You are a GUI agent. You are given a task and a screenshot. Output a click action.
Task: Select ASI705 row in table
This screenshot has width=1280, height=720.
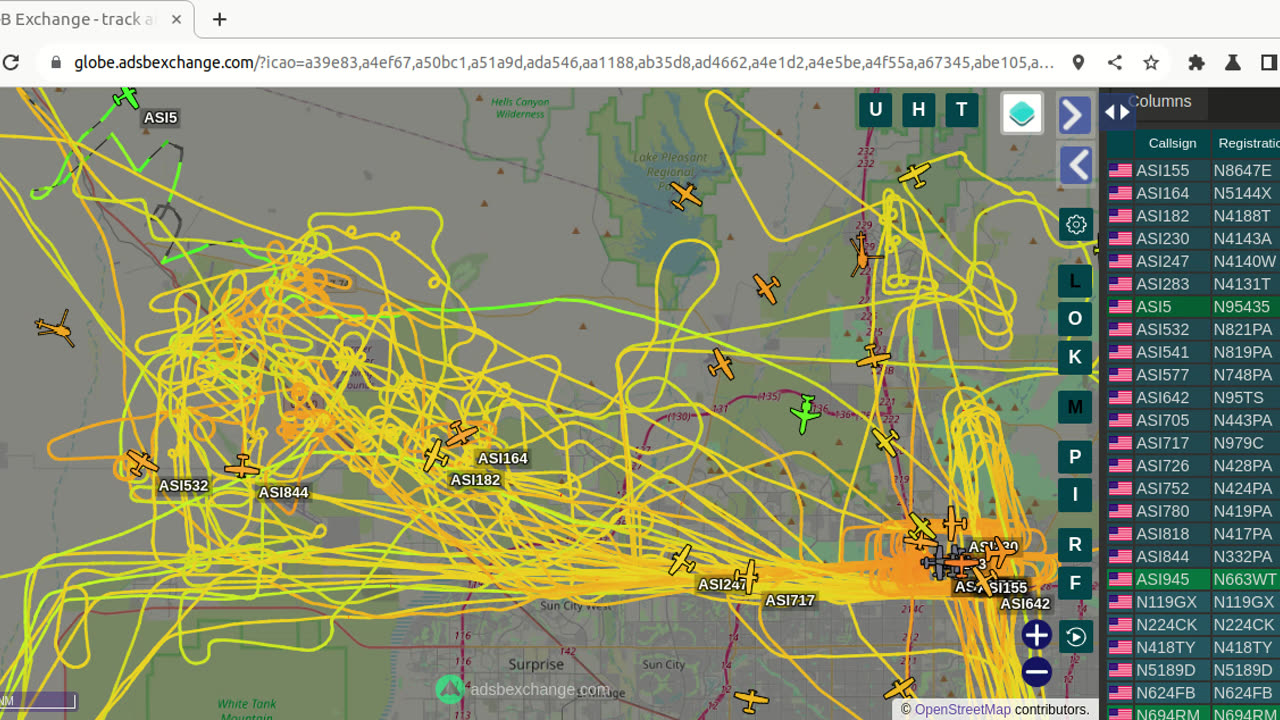[1193, 420]
